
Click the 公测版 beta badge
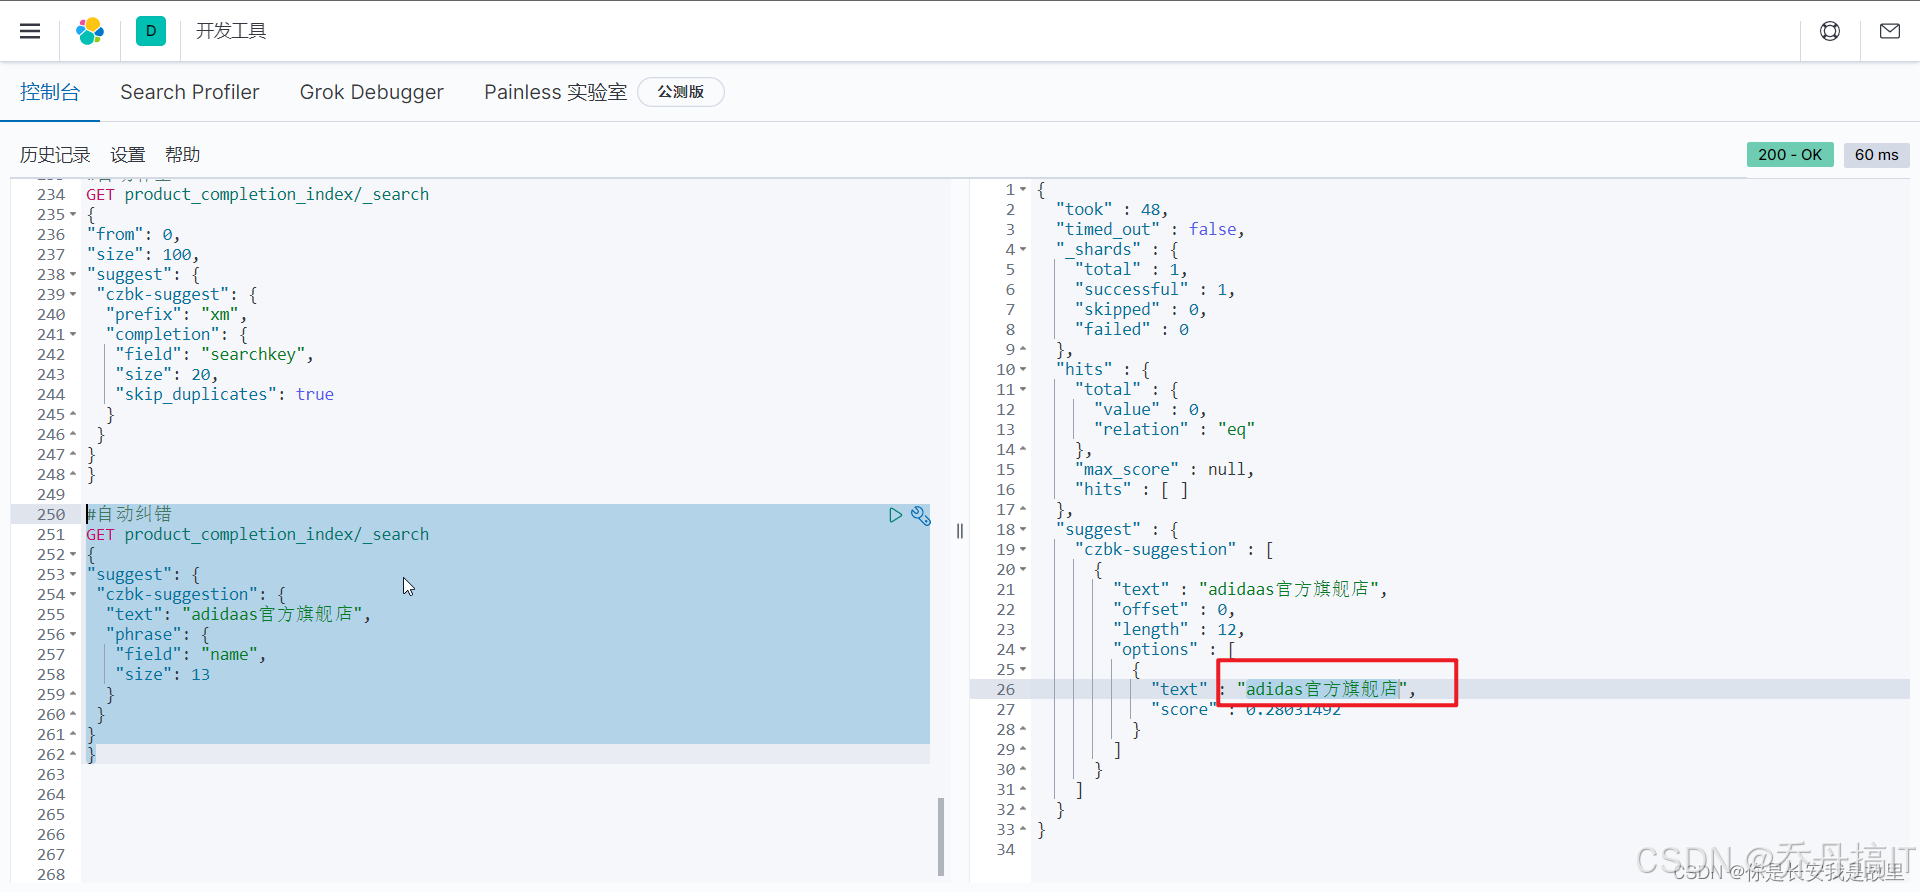(681, 92)
